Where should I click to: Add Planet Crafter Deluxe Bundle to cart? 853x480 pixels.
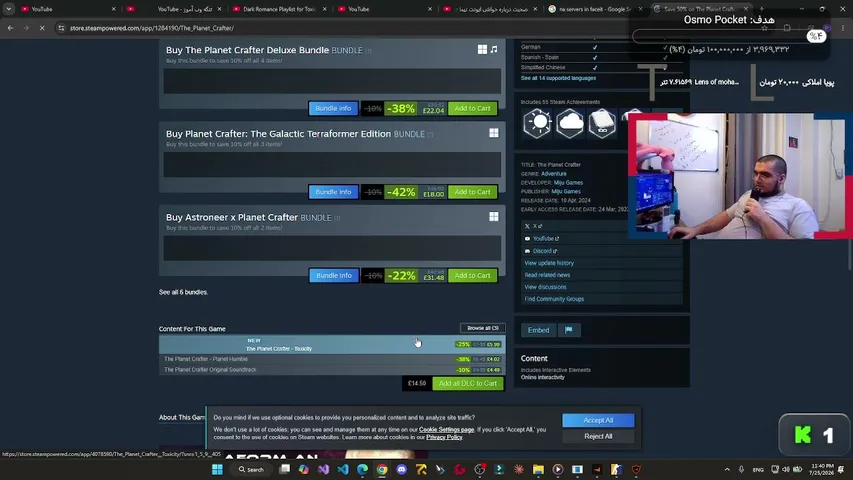point(472,108)
